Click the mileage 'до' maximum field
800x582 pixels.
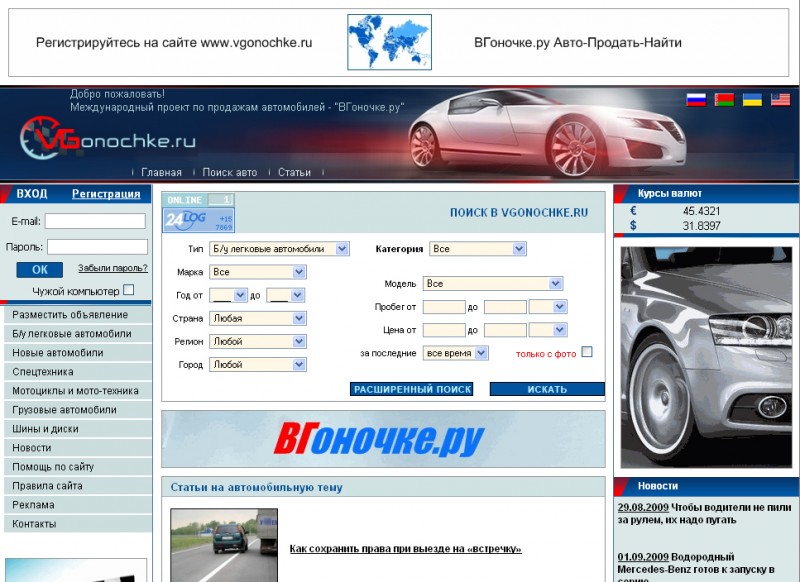coord(505,307)
